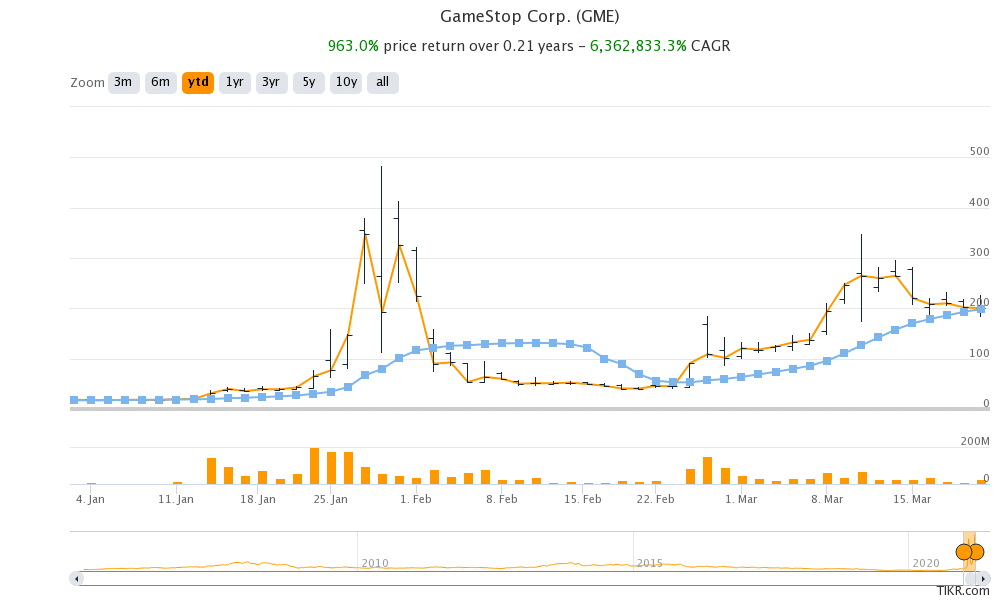Switch chart zoom to 3yr

[272, 82]
